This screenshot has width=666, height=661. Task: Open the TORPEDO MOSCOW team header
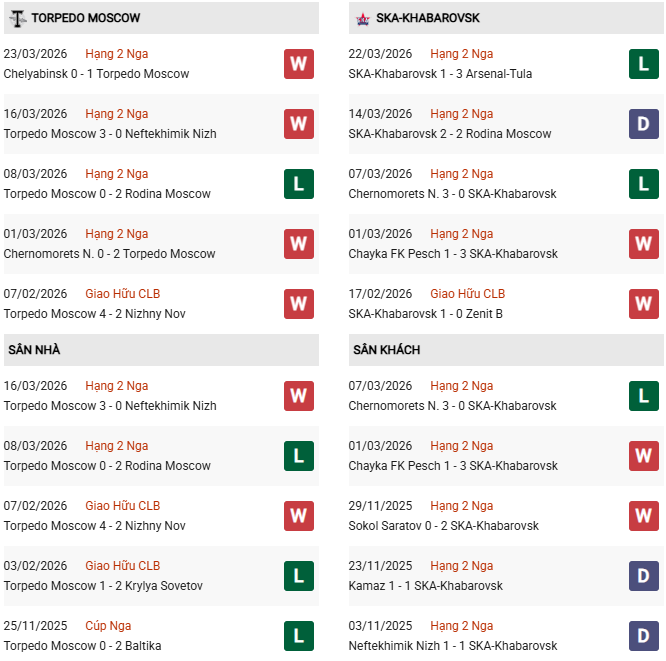point(86,18)
